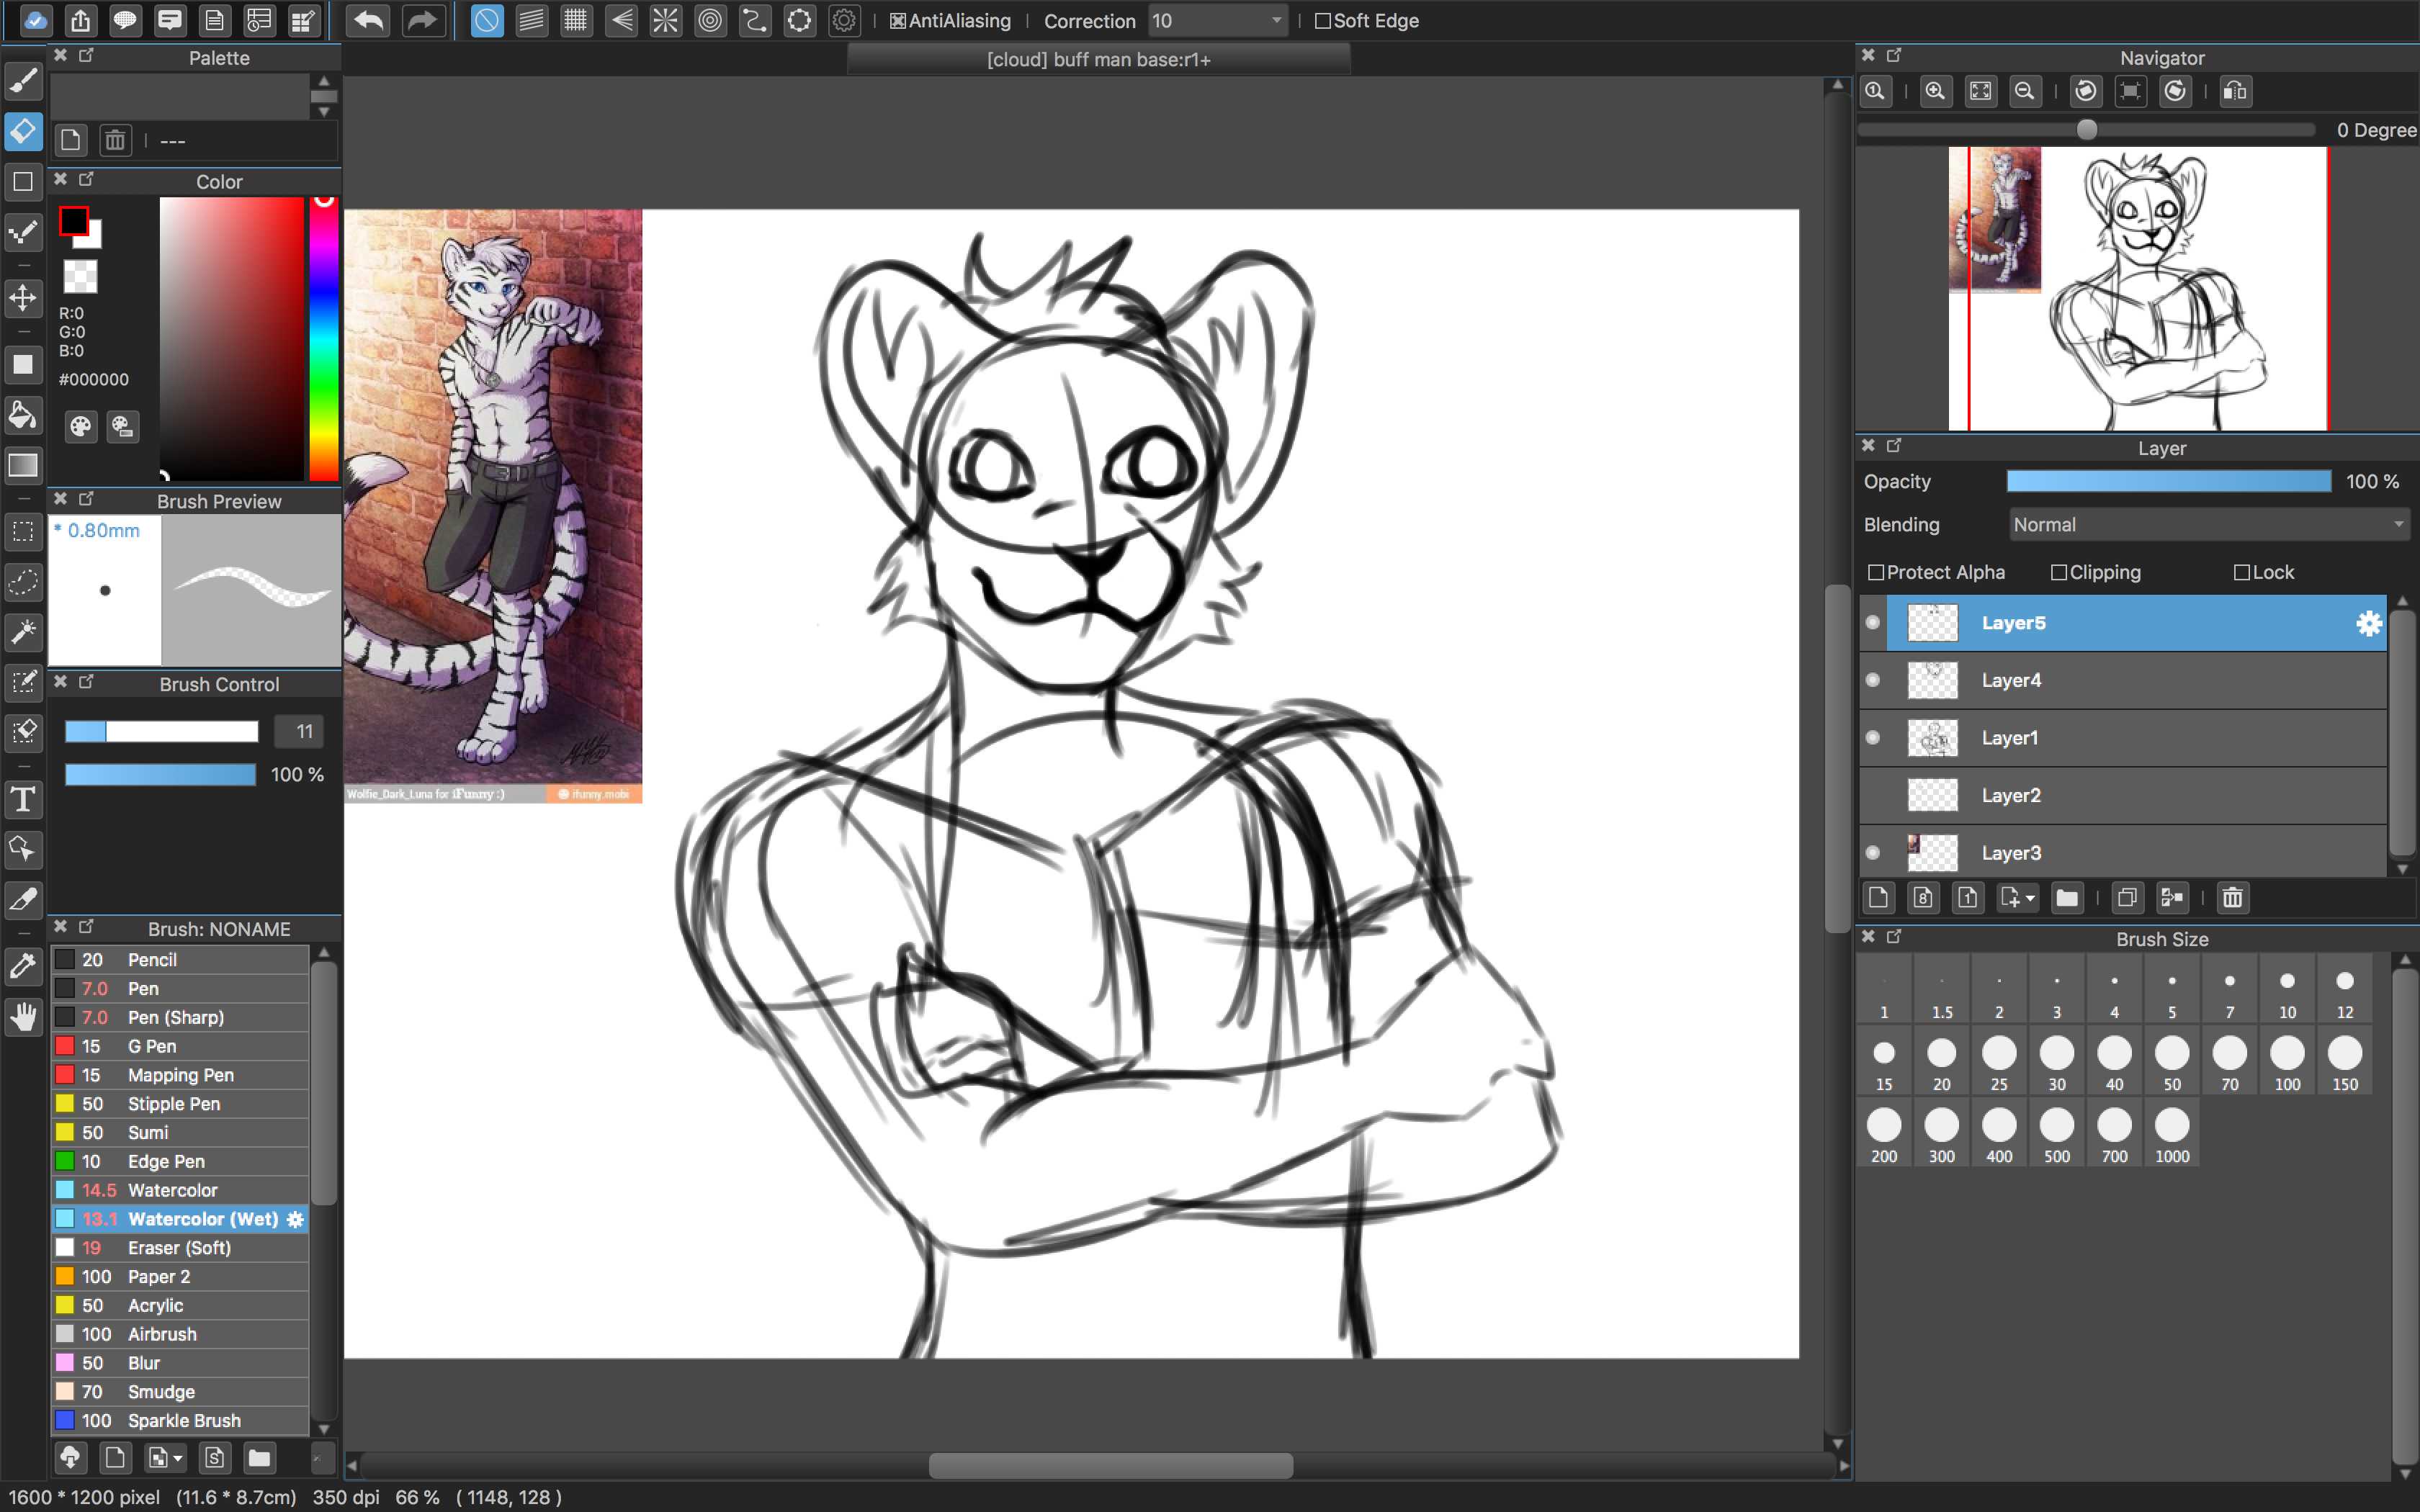Screen dimensions: 2420x1512
Task: Enable crisscross grid snap
Action: [576, 20]
